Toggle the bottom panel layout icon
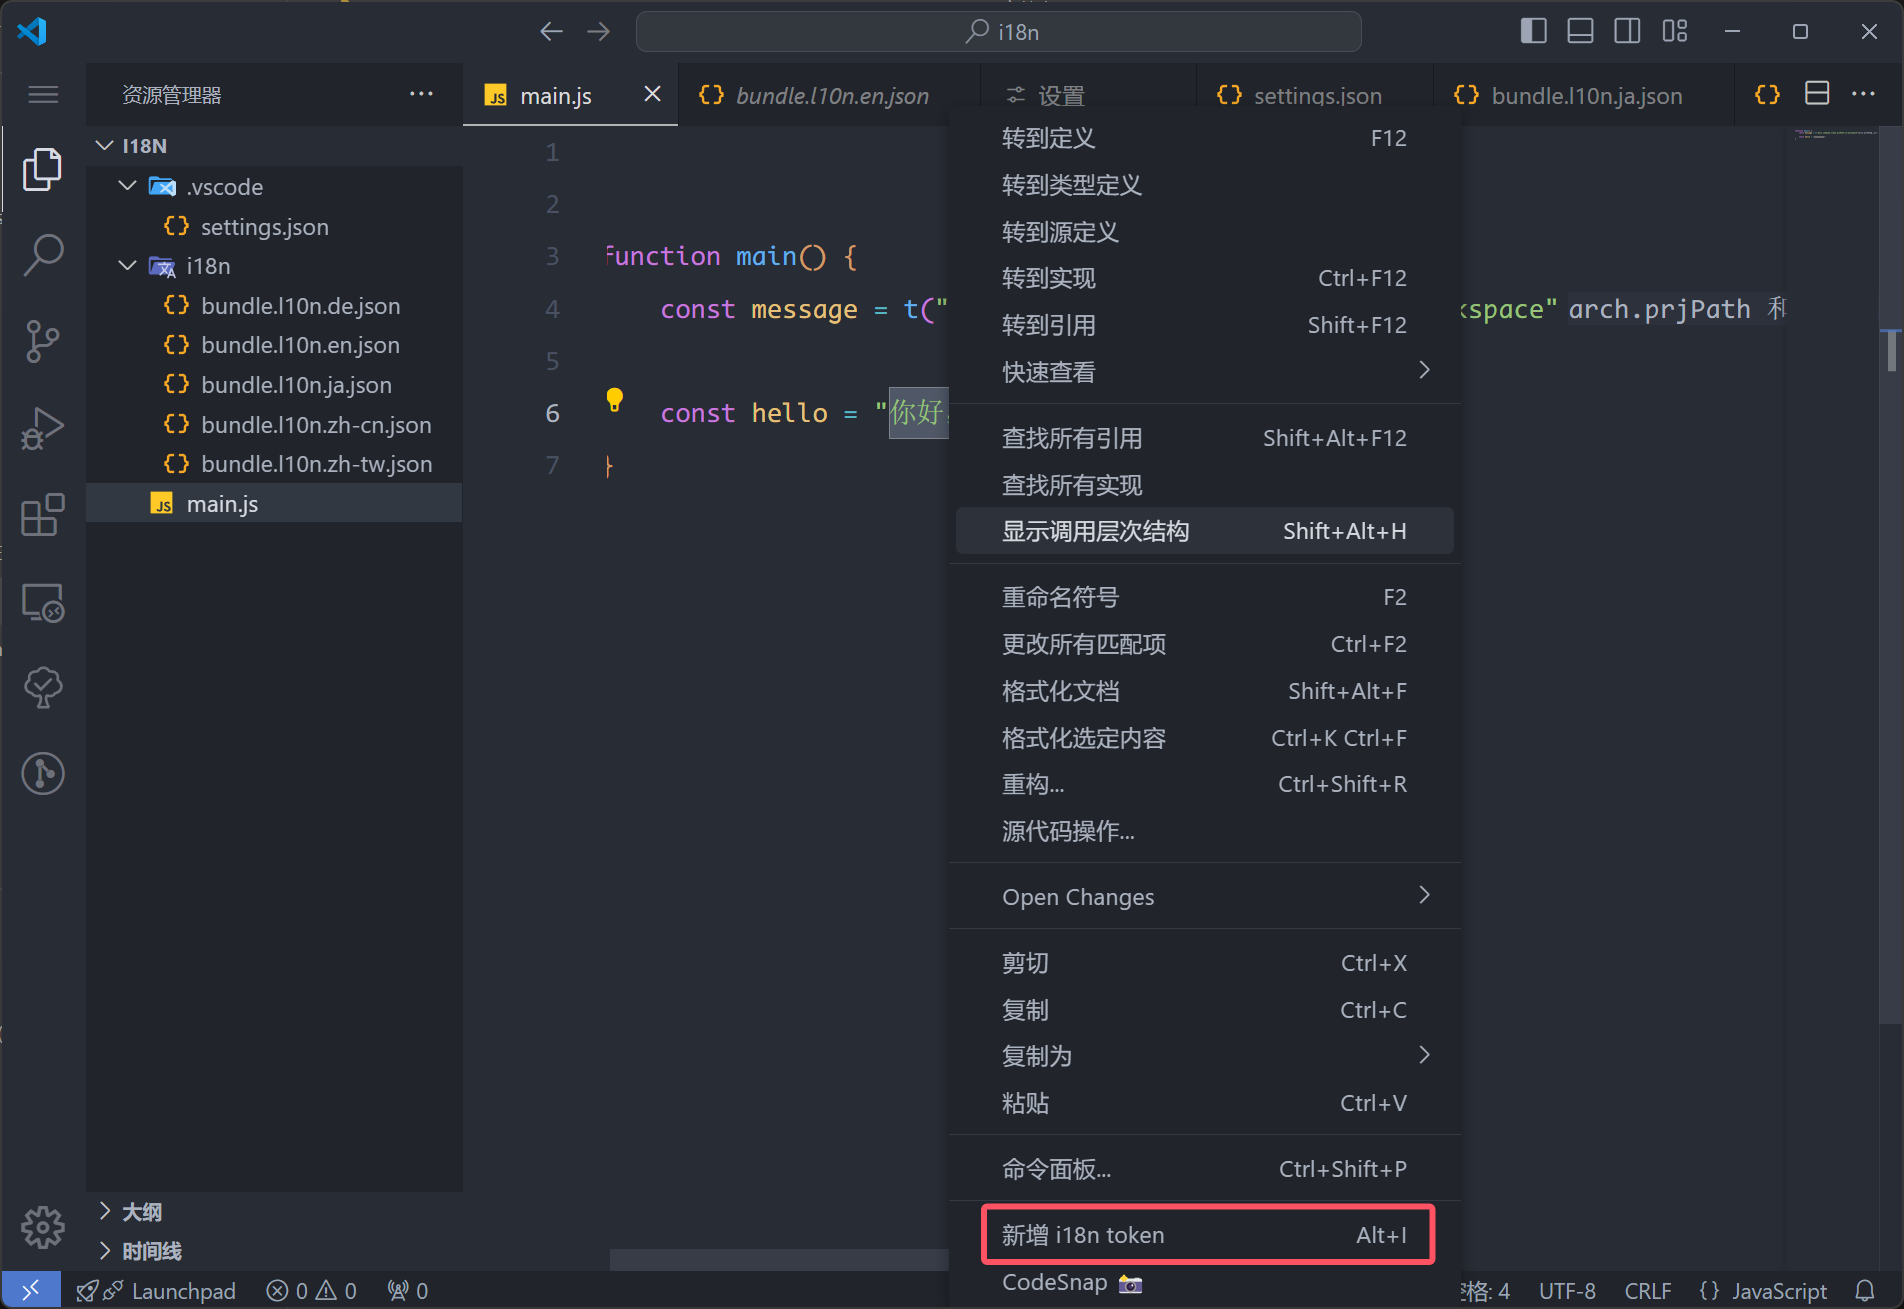The image size is (1904, 1309). pos(1580,31)
